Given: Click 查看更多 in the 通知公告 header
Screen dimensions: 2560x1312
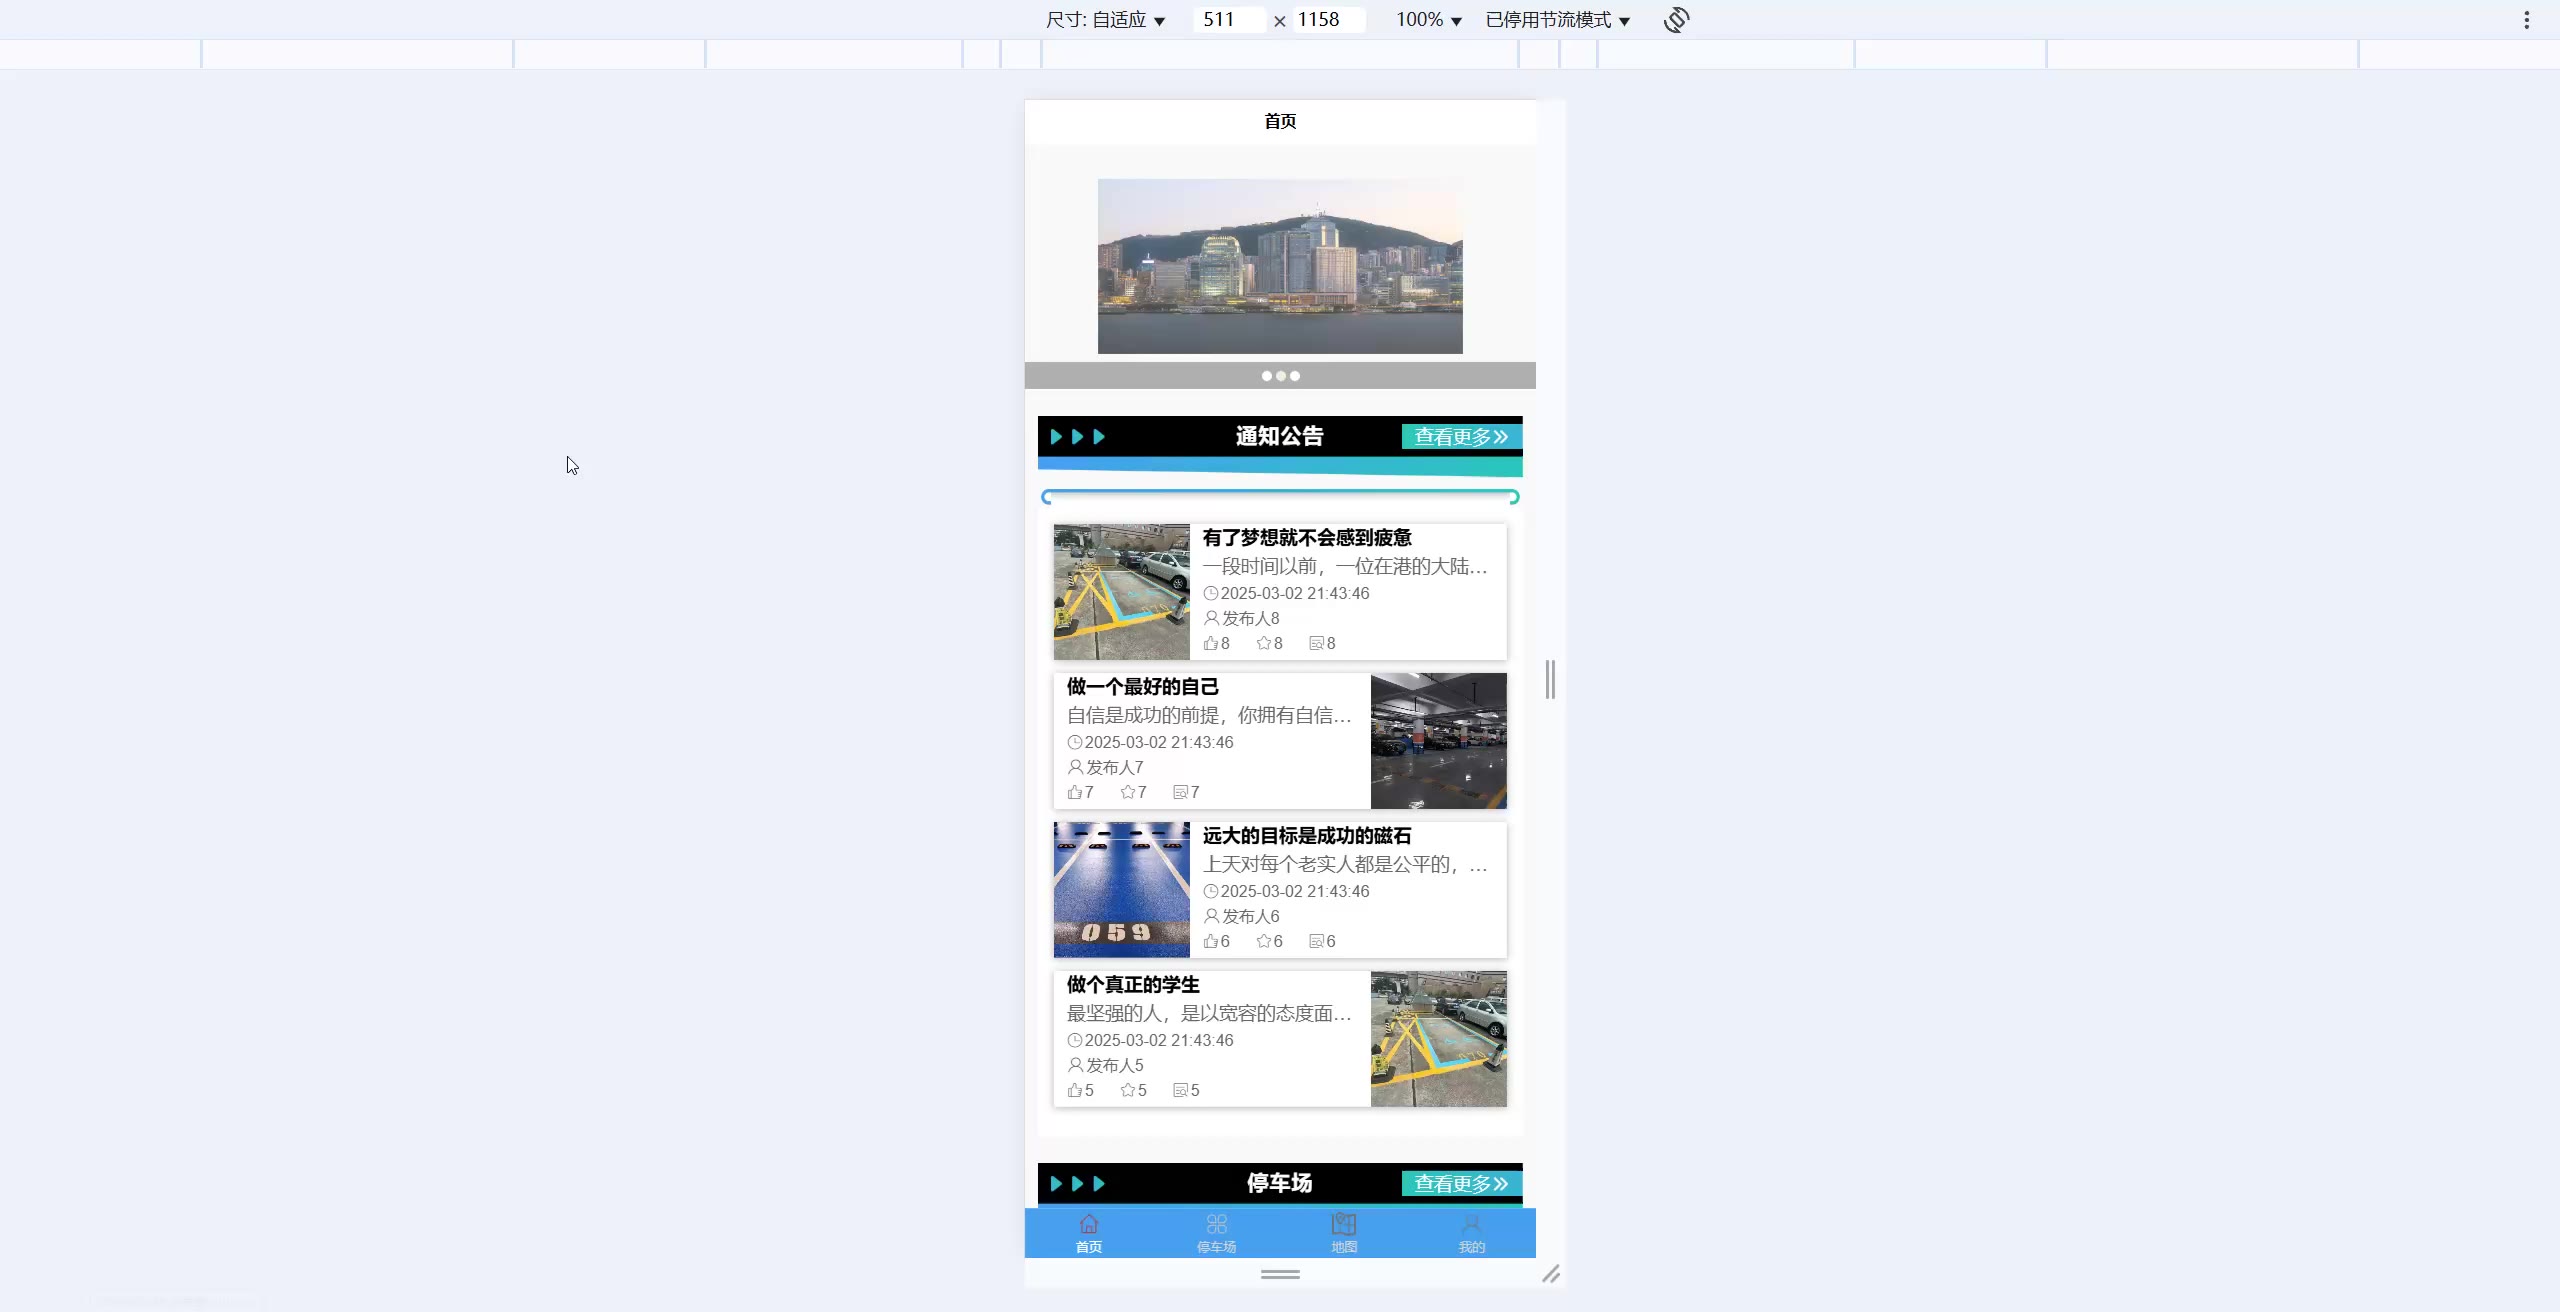Looking at the screenshot, I should point(1460,437).
